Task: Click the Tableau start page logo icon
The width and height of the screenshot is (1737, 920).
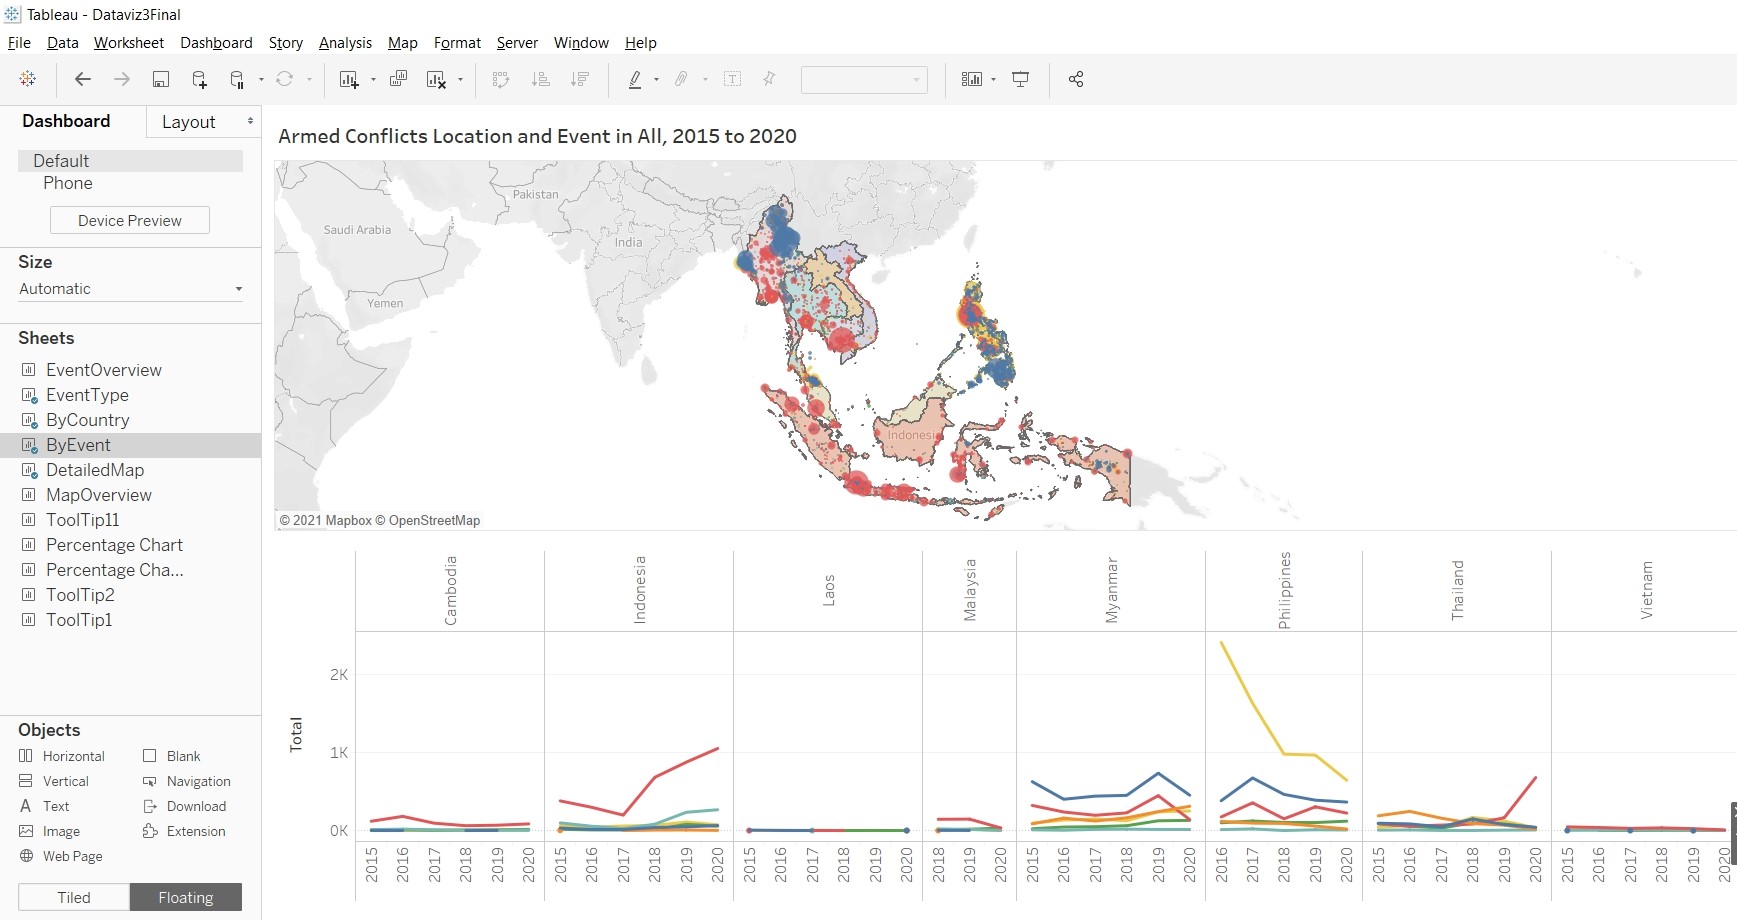Action: point(28,79)
